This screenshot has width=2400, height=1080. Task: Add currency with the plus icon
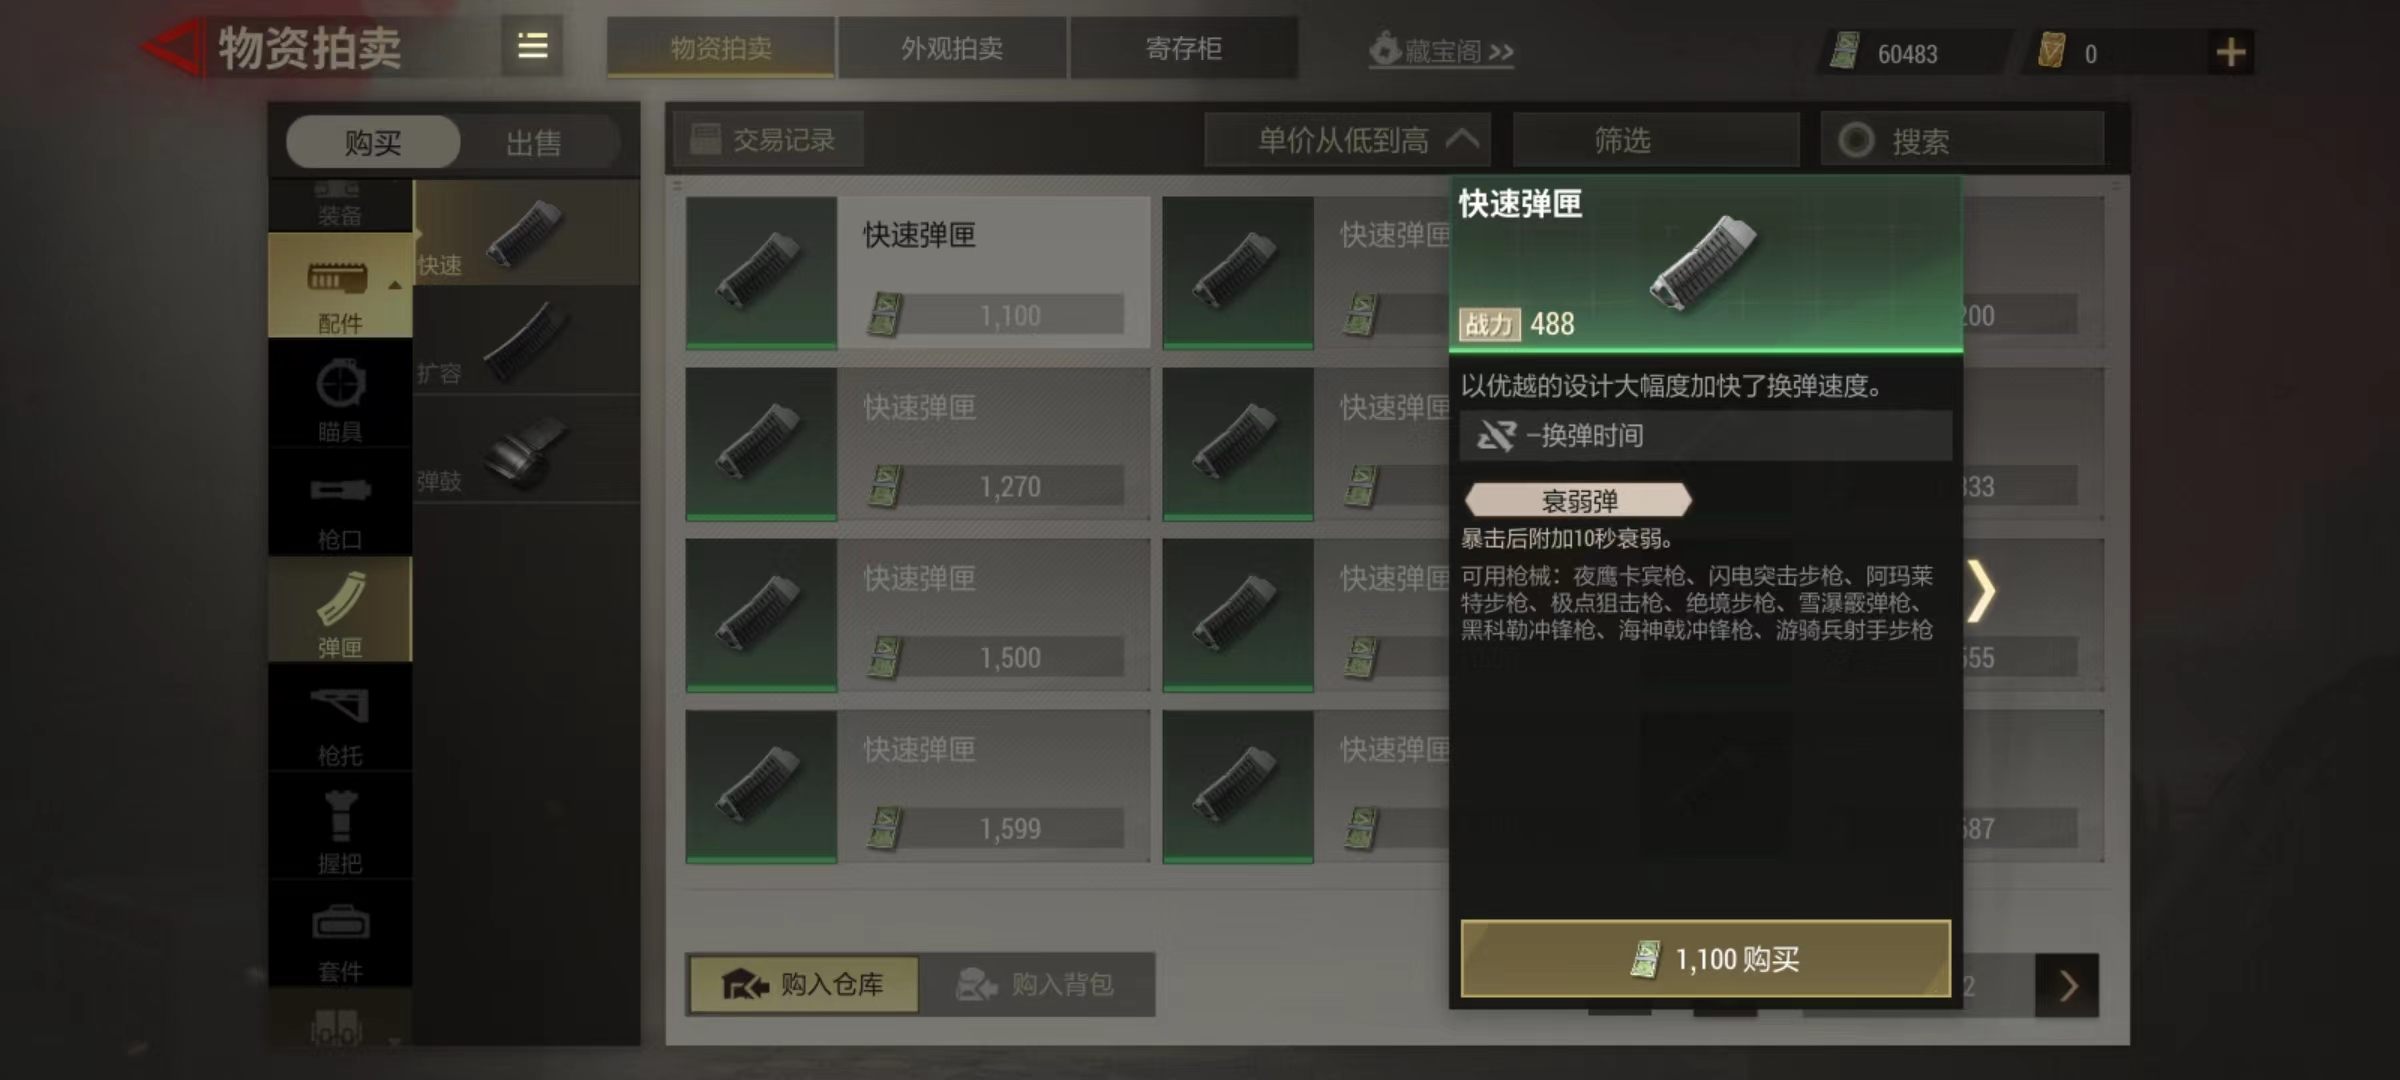coord(2230,52)
